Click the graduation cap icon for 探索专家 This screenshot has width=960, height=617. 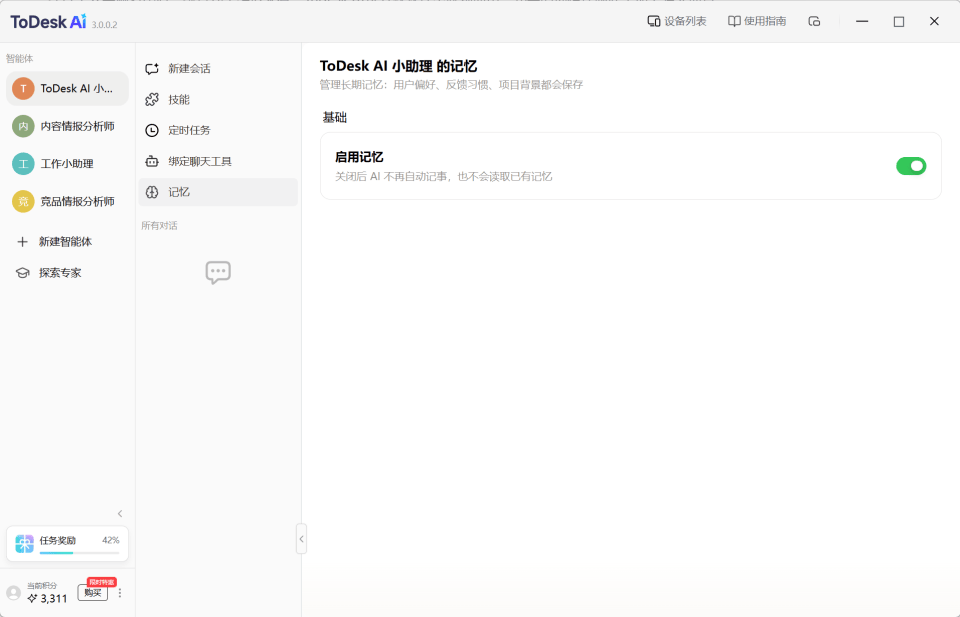23,273
